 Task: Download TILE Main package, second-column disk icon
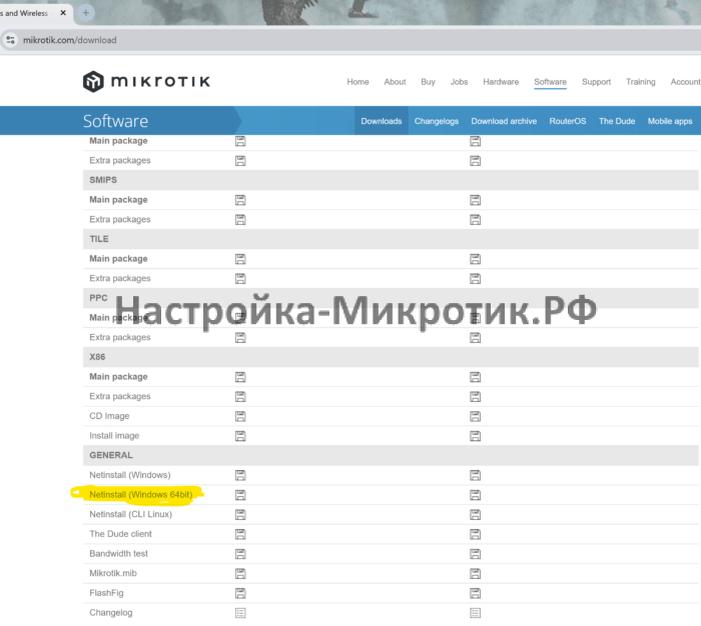(x=475, y=259)
